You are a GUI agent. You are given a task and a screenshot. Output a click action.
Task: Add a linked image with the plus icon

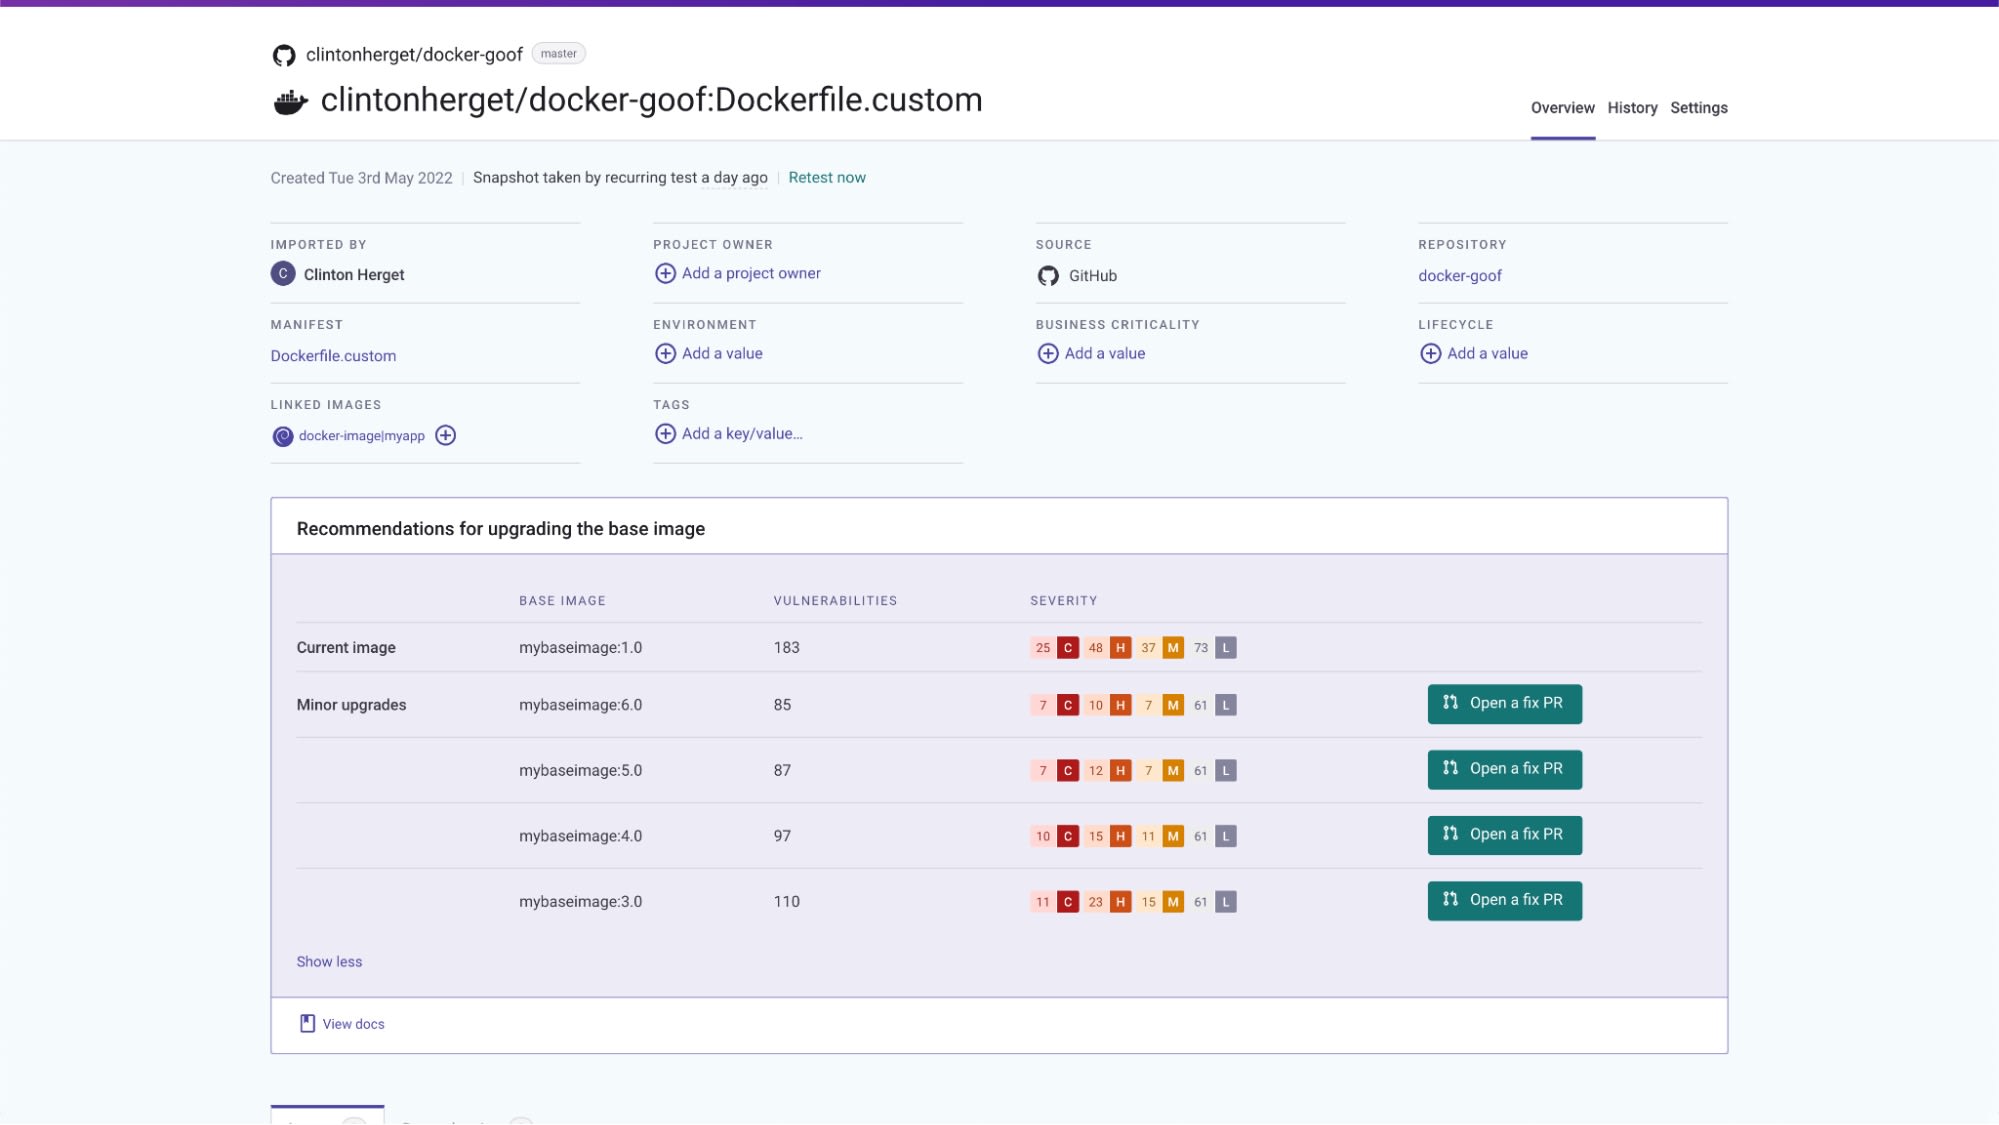point(446,435)
